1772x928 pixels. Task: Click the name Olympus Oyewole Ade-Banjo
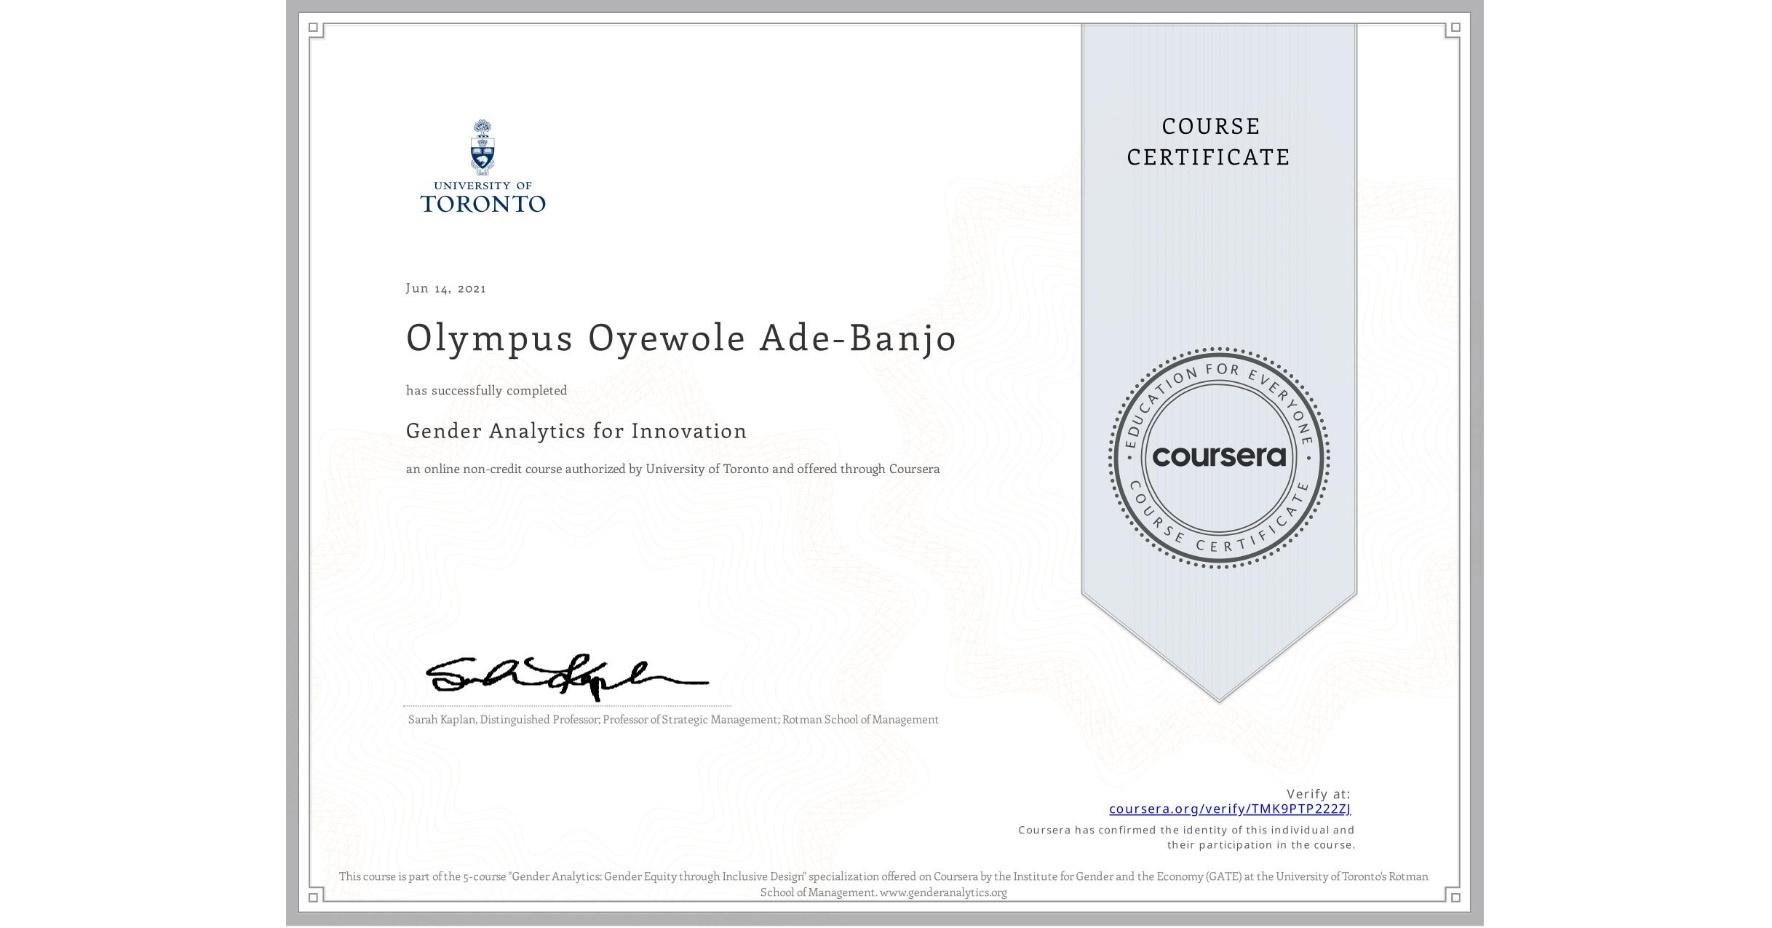(x=680, y=337)
